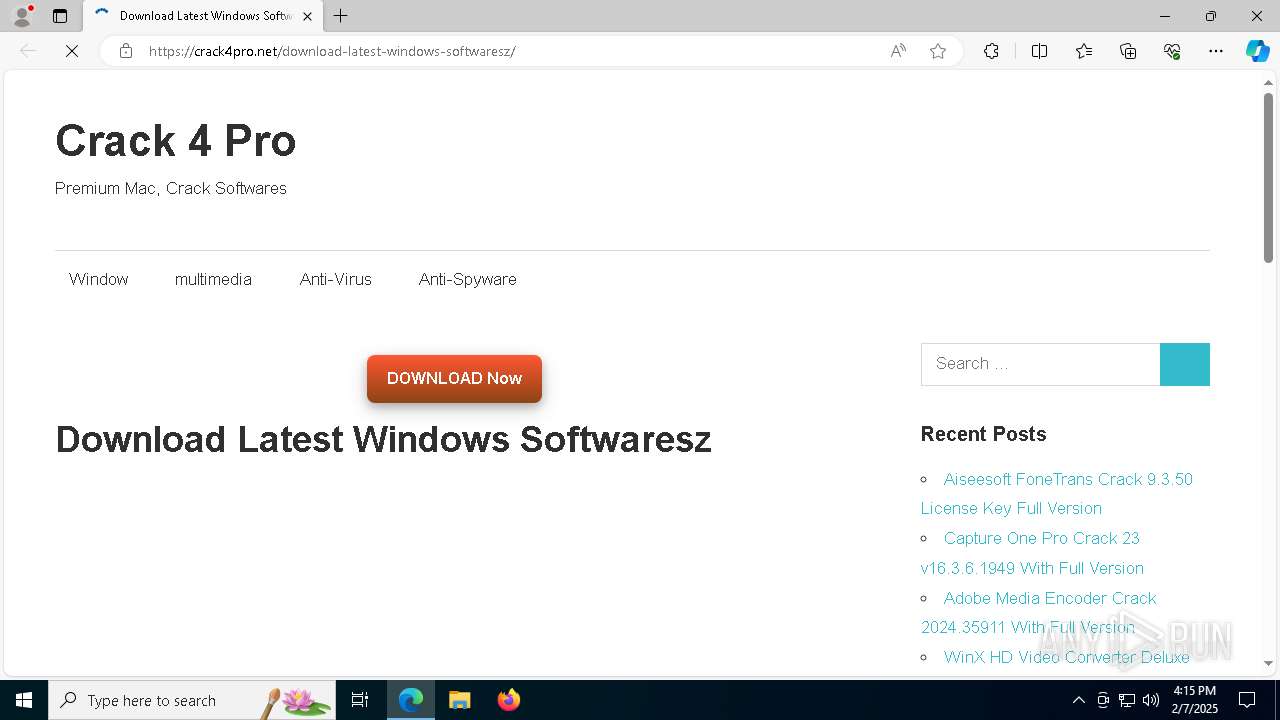Open the Anti-Virus menu item
Screen dimensions: 1280x720
pos(336,279)
